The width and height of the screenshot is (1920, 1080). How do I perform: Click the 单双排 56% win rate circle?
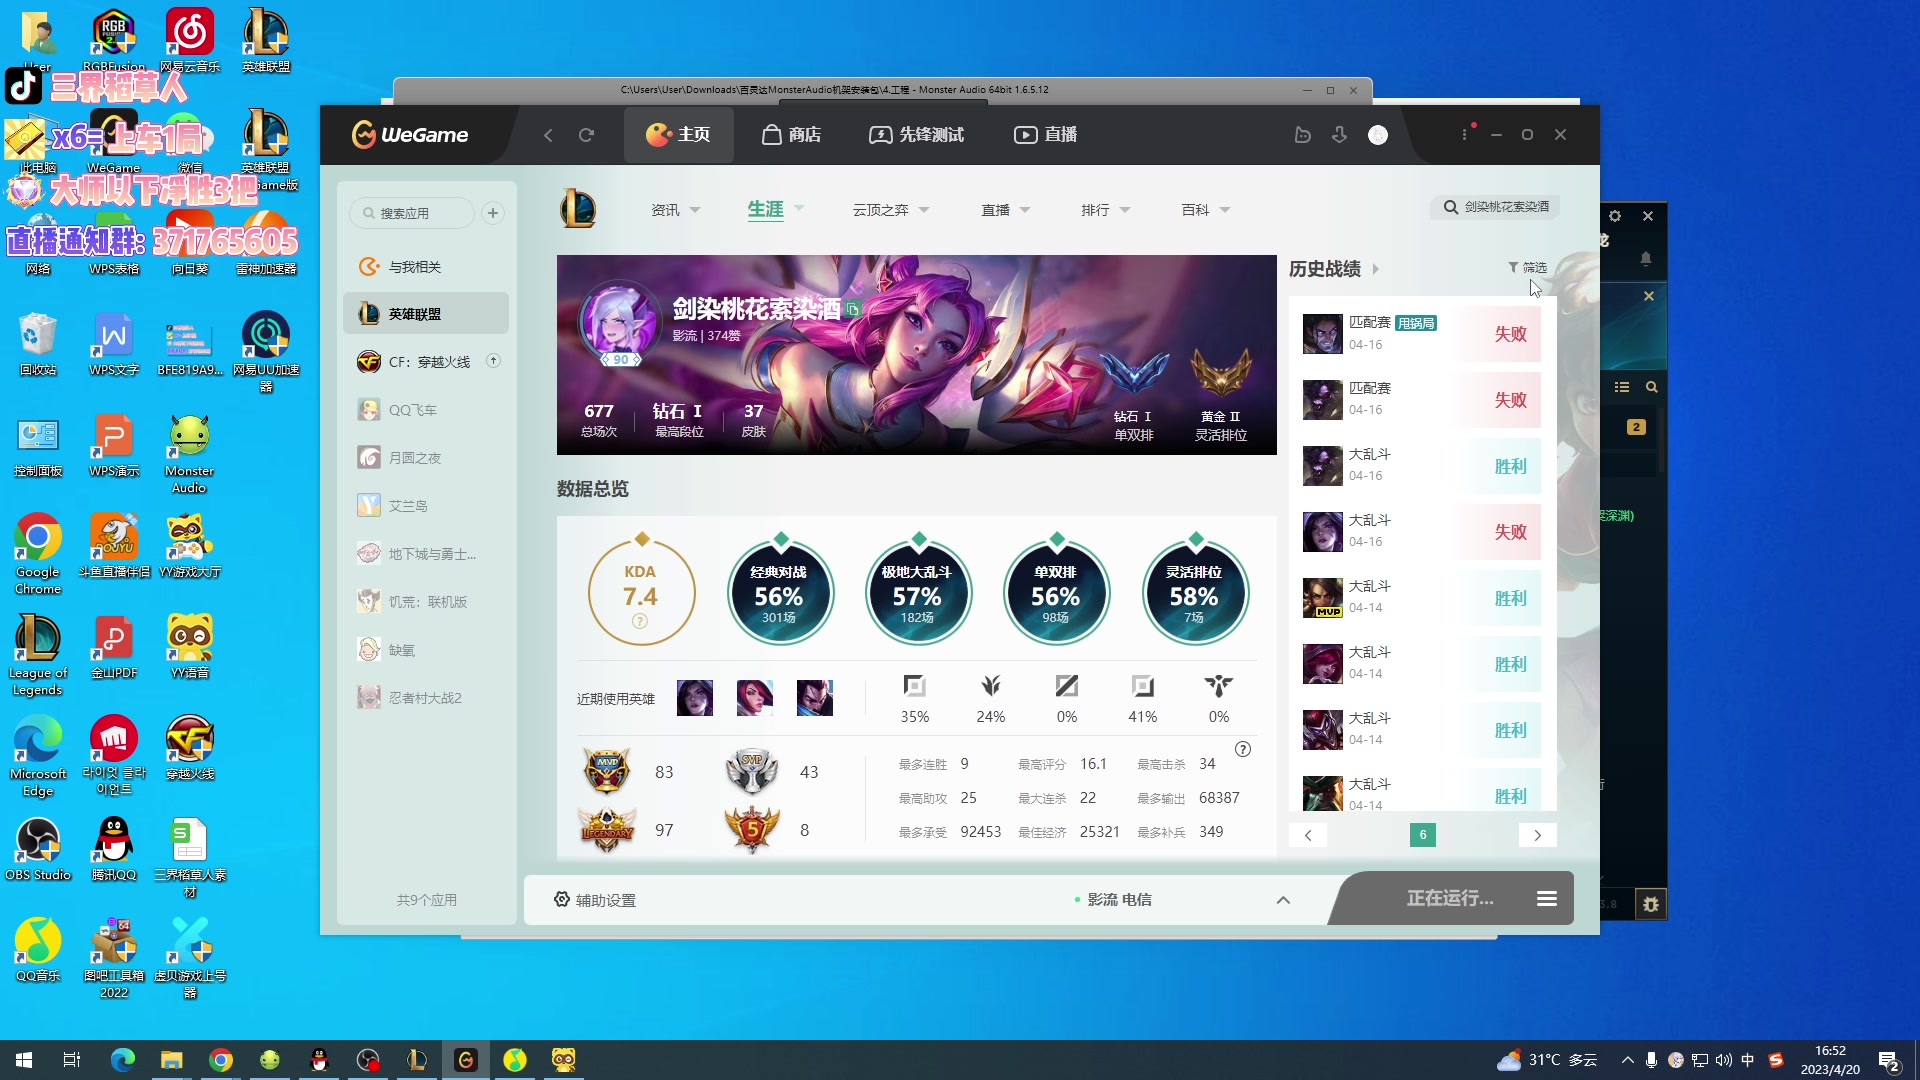coord(1055,592)
